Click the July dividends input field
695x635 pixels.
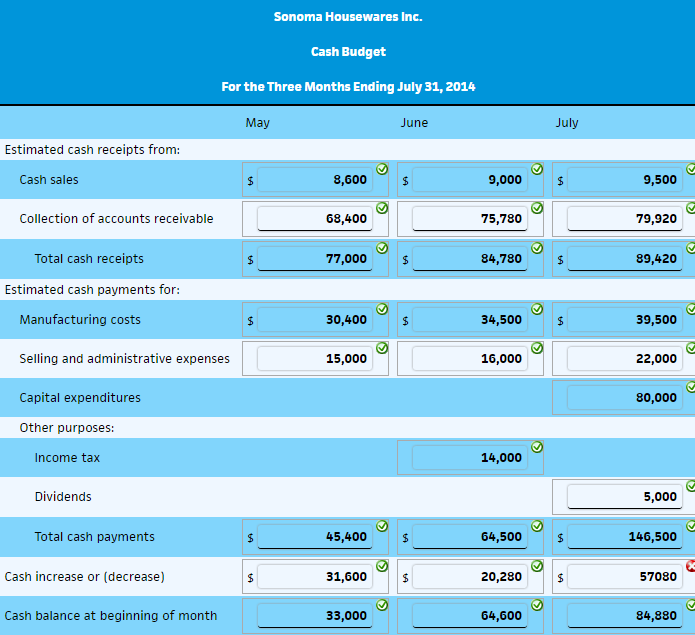(x=625, y=497)
